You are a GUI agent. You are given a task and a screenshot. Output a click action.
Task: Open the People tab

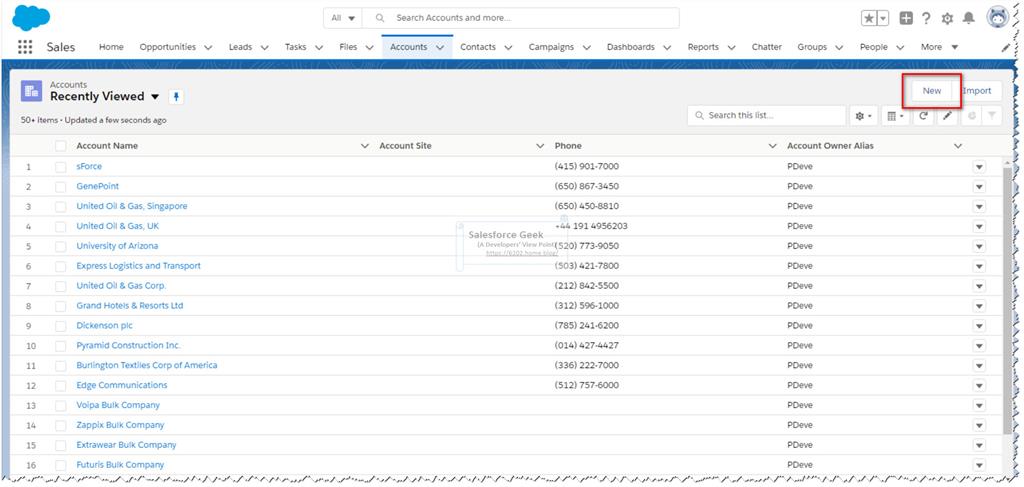coord(873,47)
